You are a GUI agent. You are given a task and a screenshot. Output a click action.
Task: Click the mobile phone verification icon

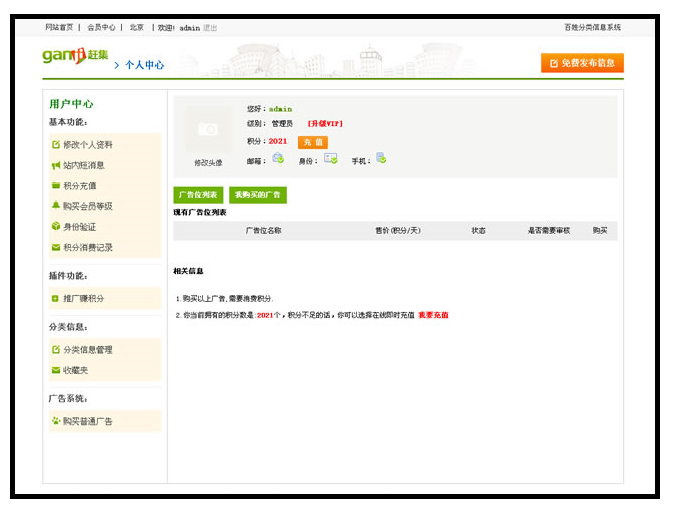pyautogui.click(x=381, y=159)
